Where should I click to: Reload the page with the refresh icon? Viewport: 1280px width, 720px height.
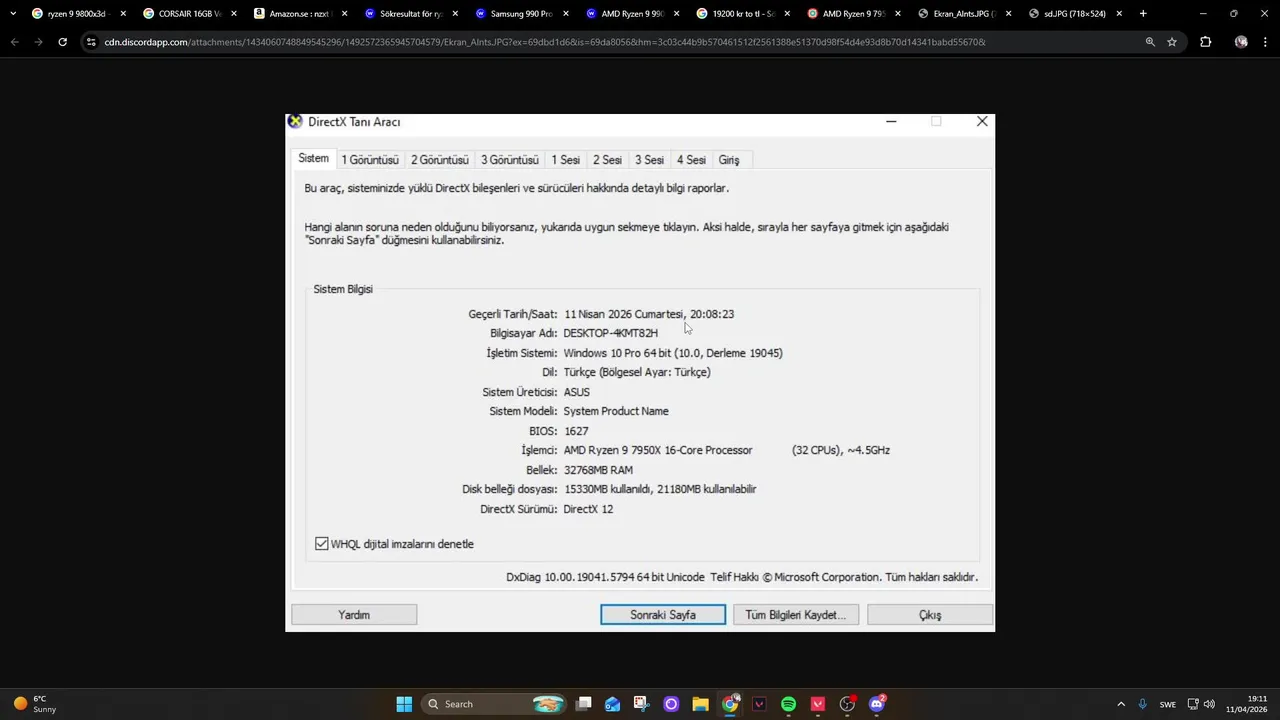pos(62,42)
